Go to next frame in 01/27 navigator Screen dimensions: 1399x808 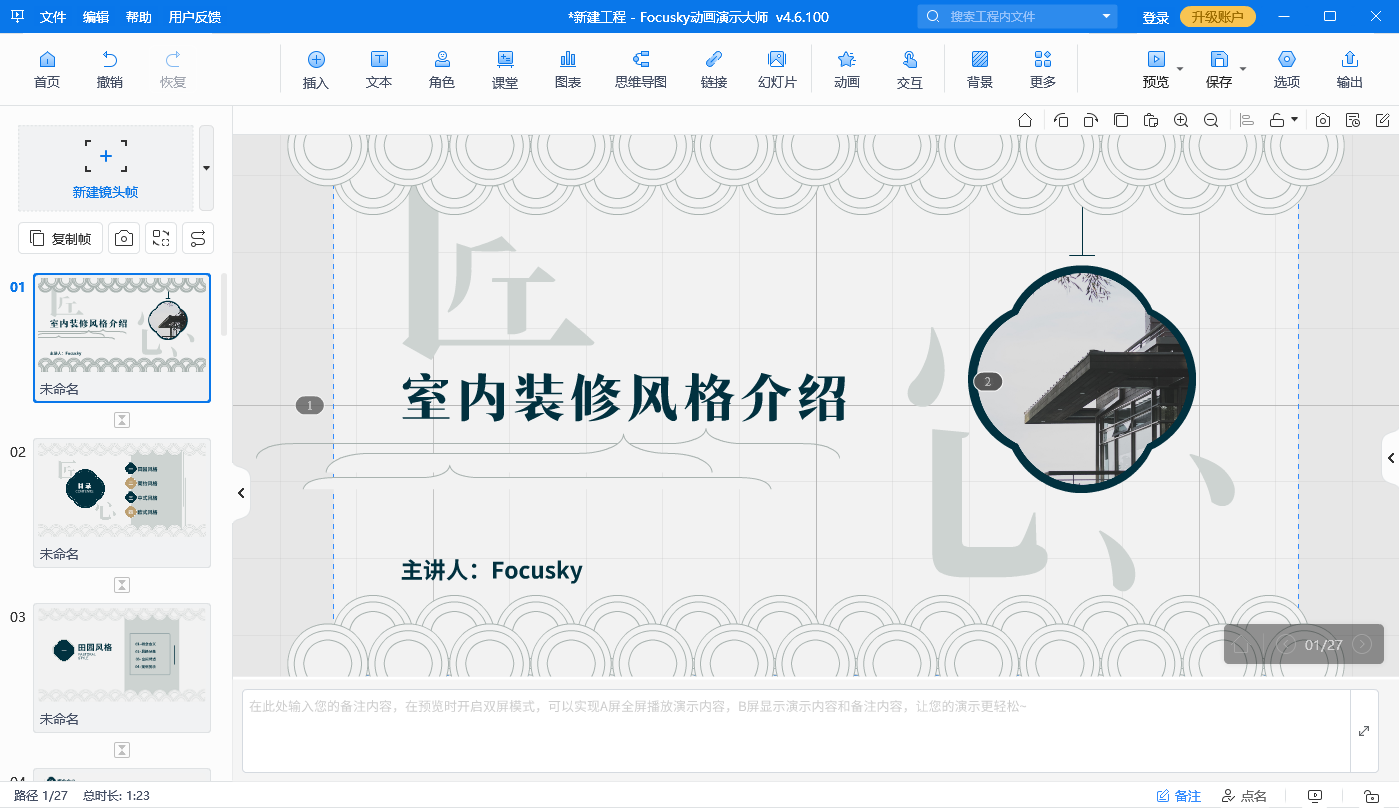1362,644
